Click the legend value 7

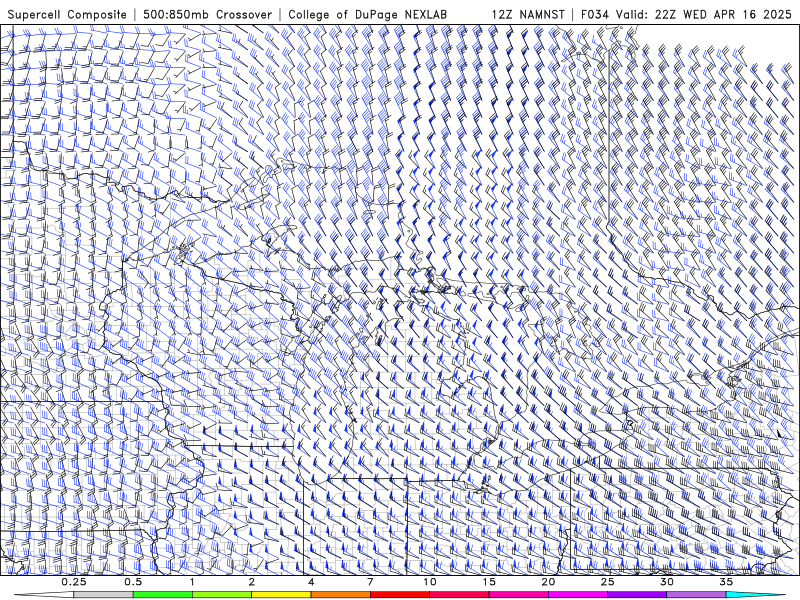point(370,582)
